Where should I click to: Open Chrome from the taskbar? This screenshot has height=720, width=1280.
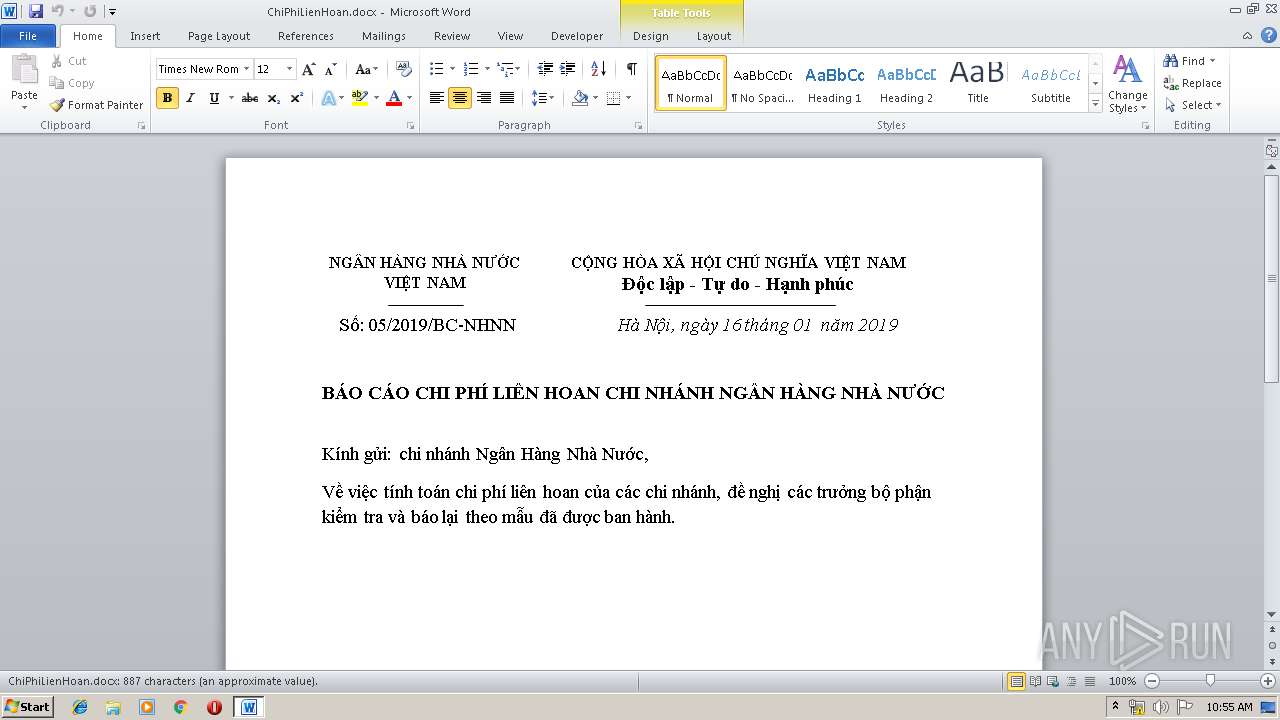coord(181,707)
